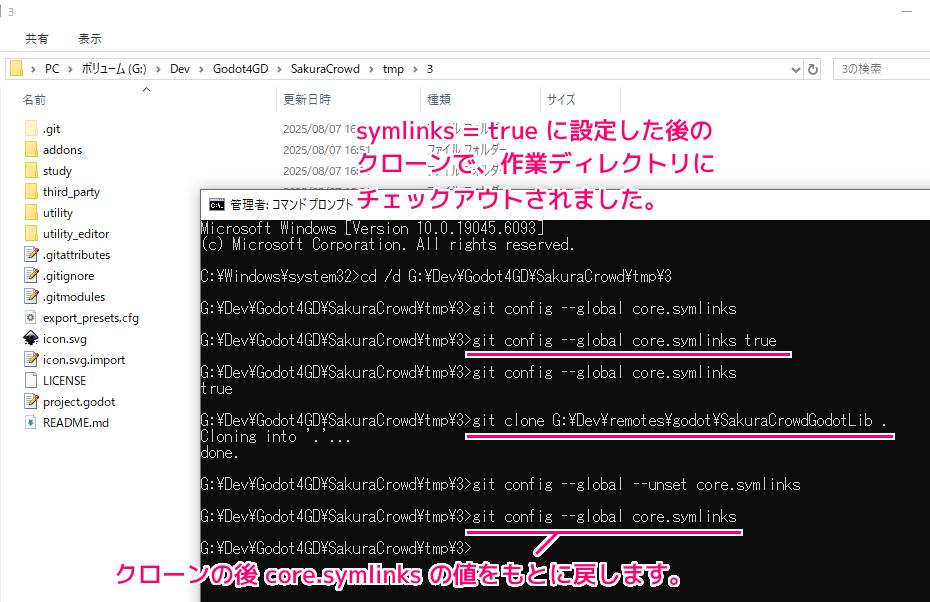
Task: Open the 共有 ribbon tab
Action: pos(37,39)
